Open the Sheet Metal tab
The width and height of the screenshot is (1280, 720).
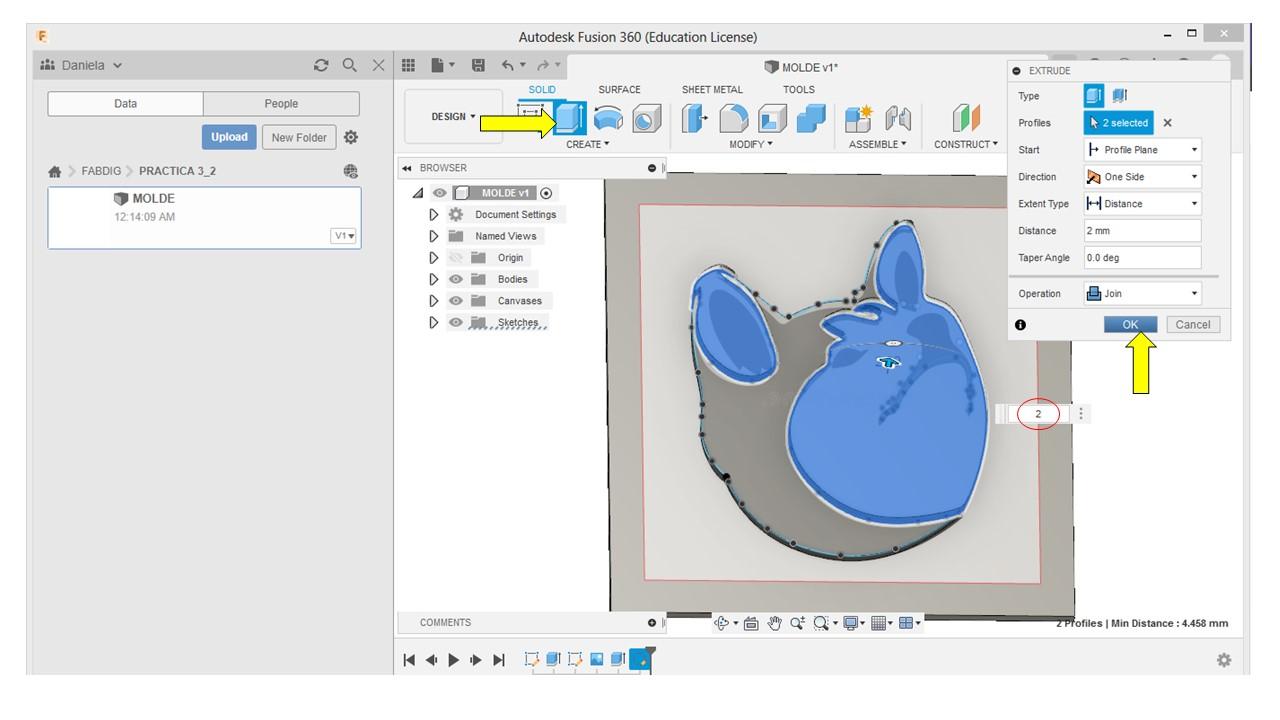tap(713, 90)
